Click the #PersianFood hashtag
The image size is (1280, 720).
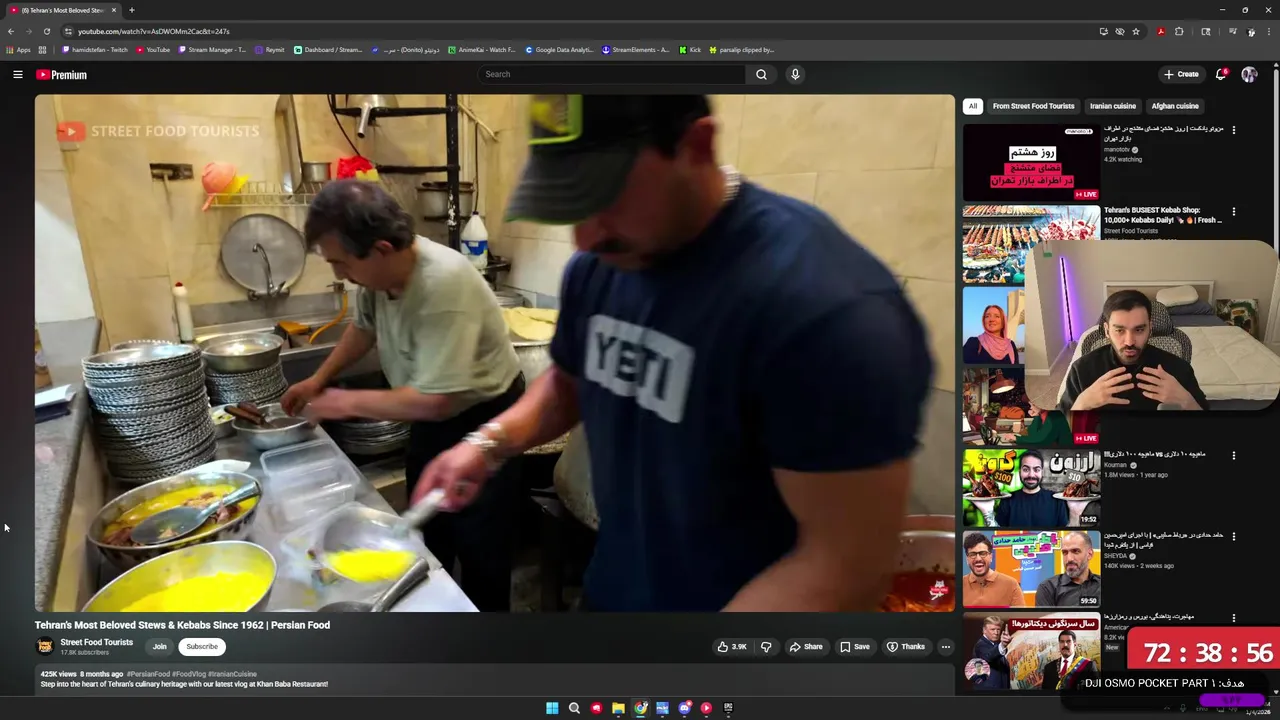(148, 674)
